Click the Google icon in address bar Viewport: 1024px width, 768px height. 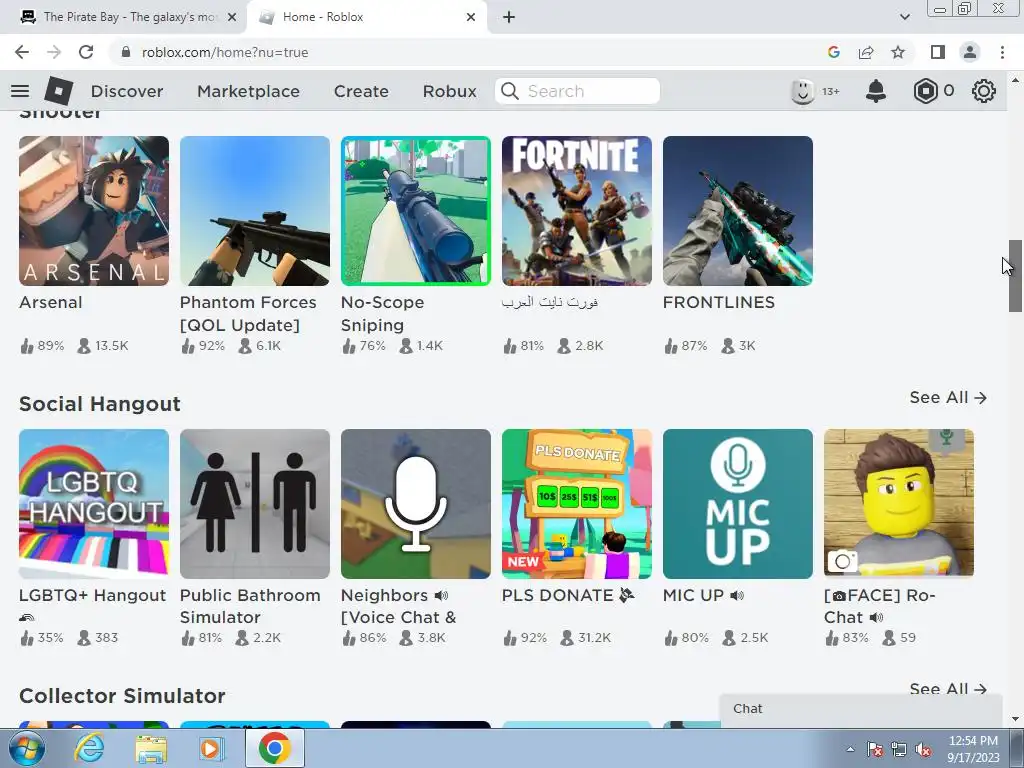(833, 52)
